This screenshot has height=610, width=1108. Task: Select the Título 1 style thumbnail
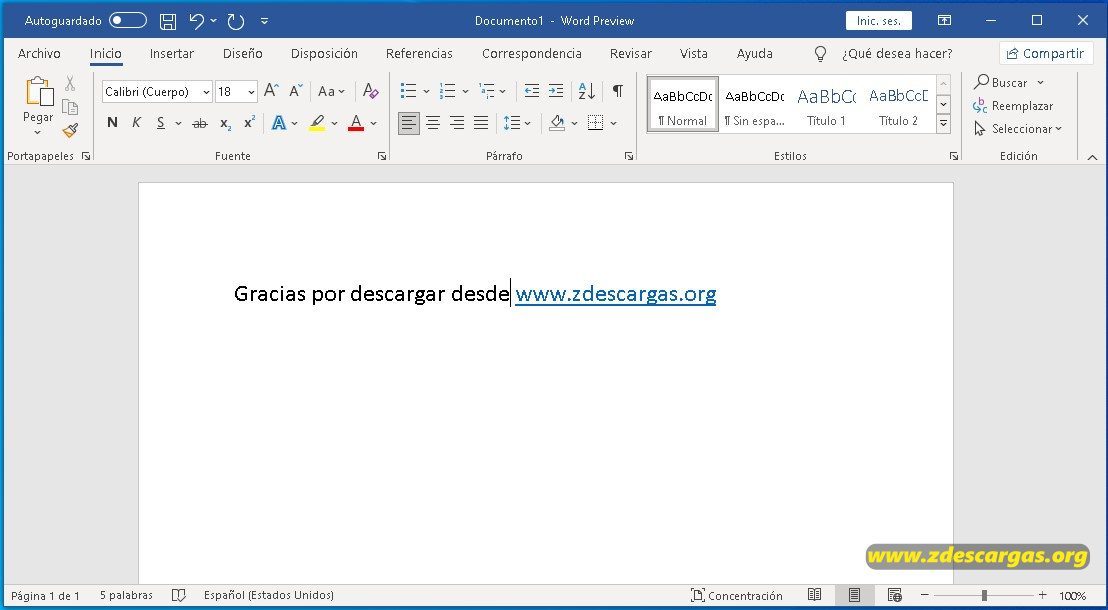coord(826,105)
